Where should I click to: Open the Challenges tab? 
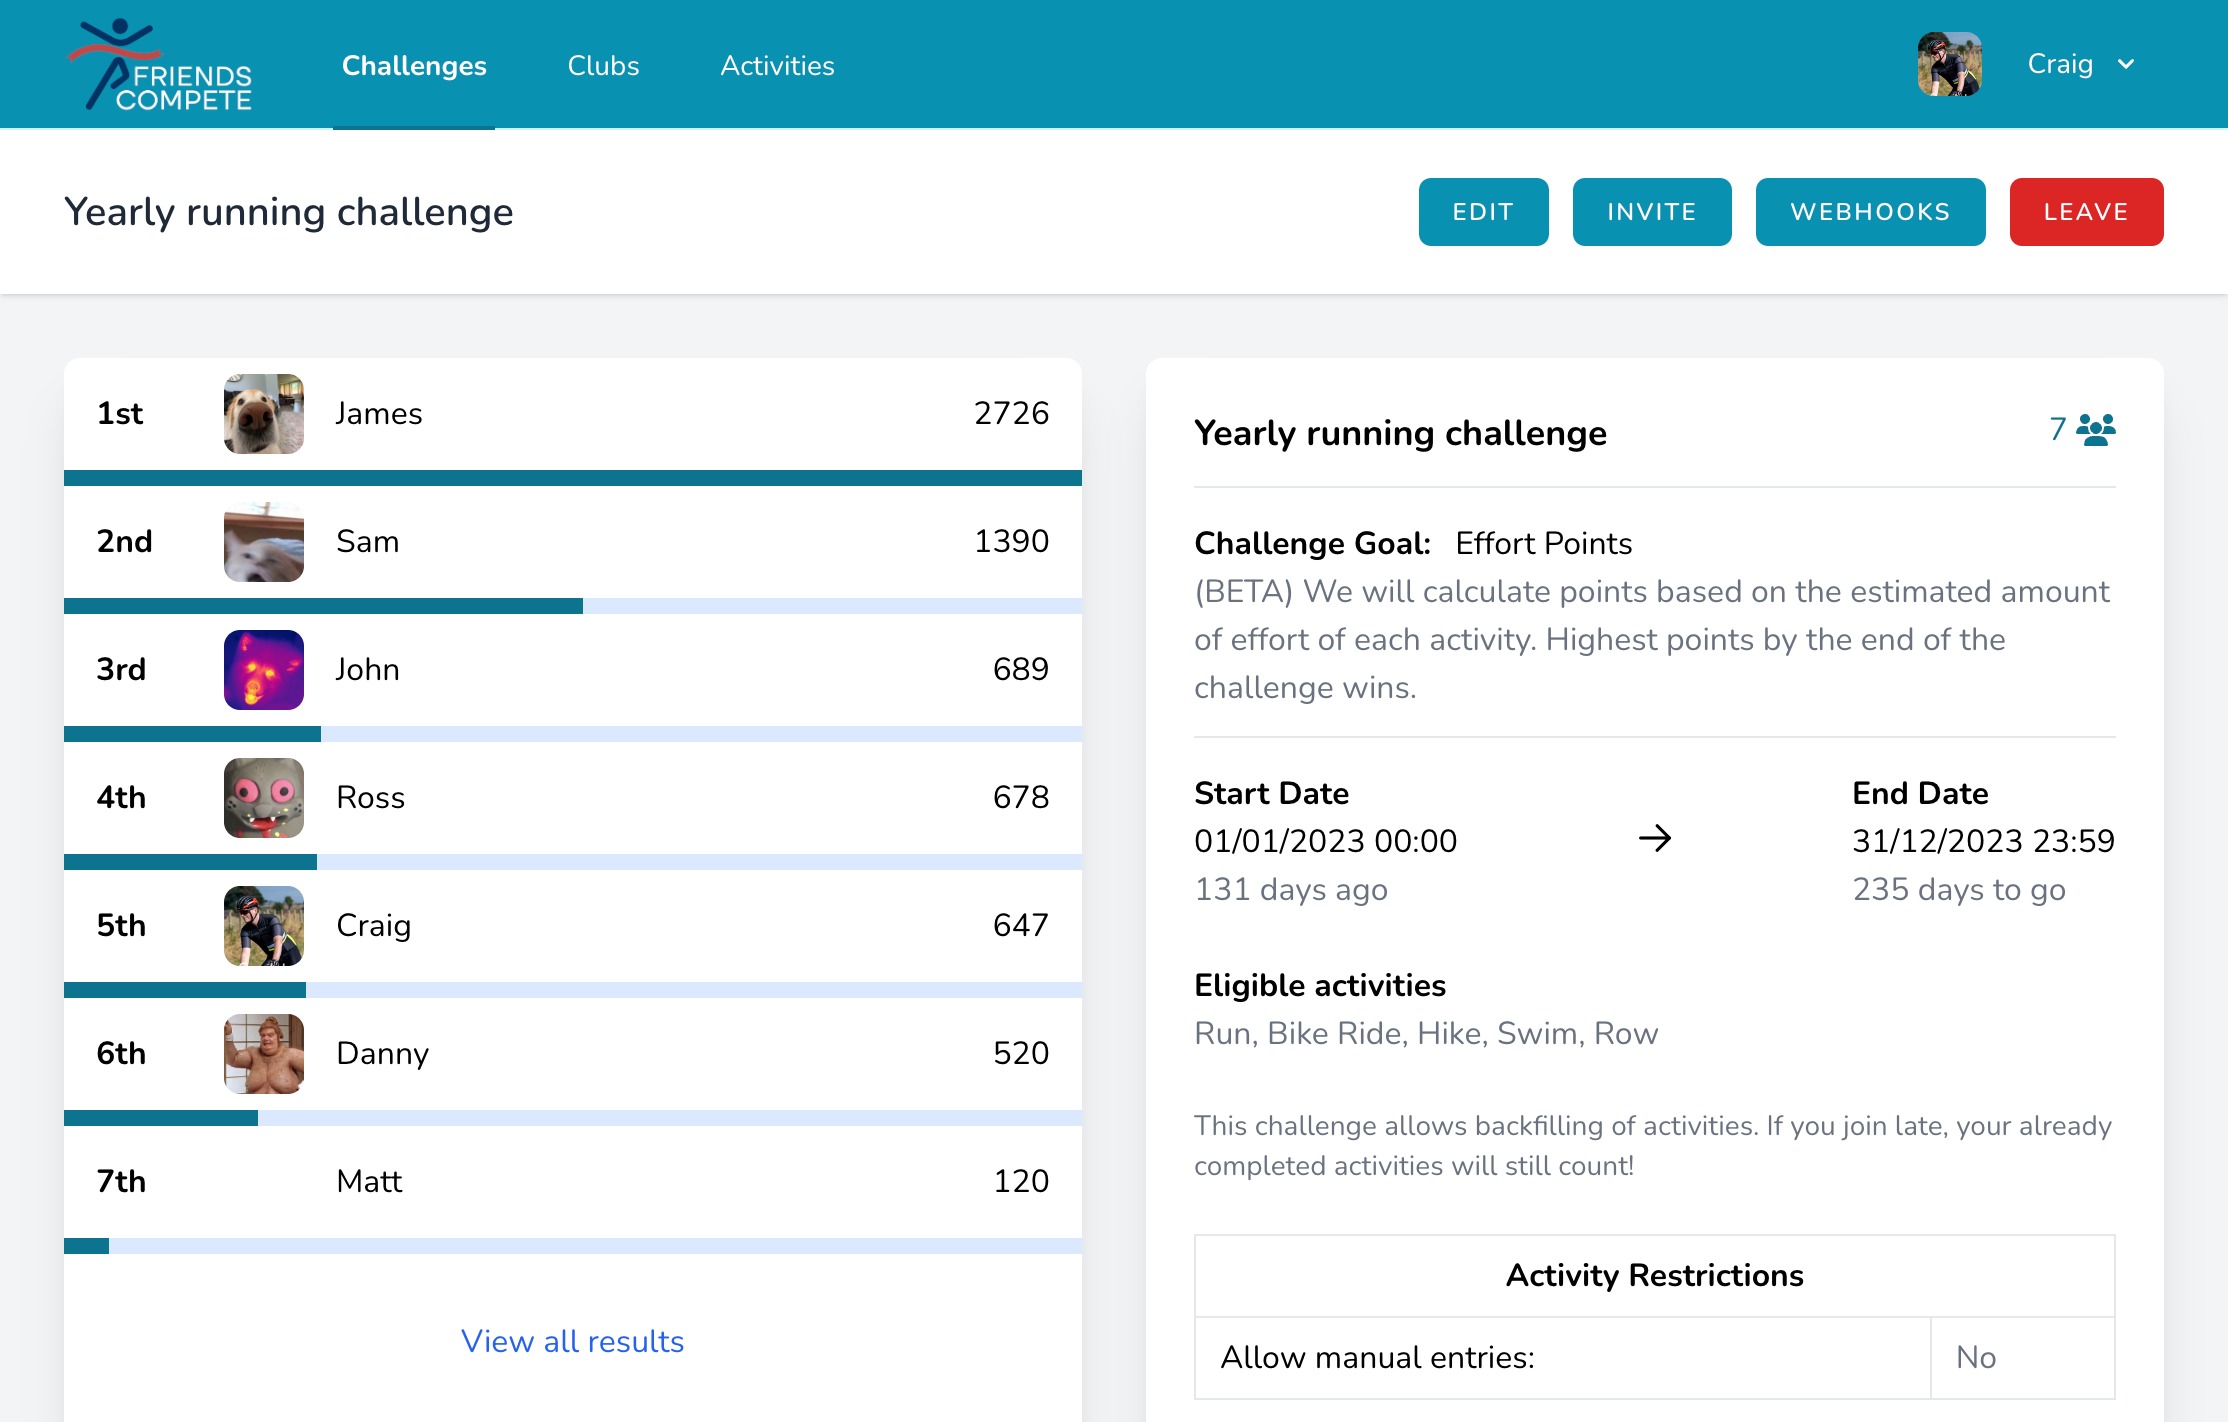414,66
